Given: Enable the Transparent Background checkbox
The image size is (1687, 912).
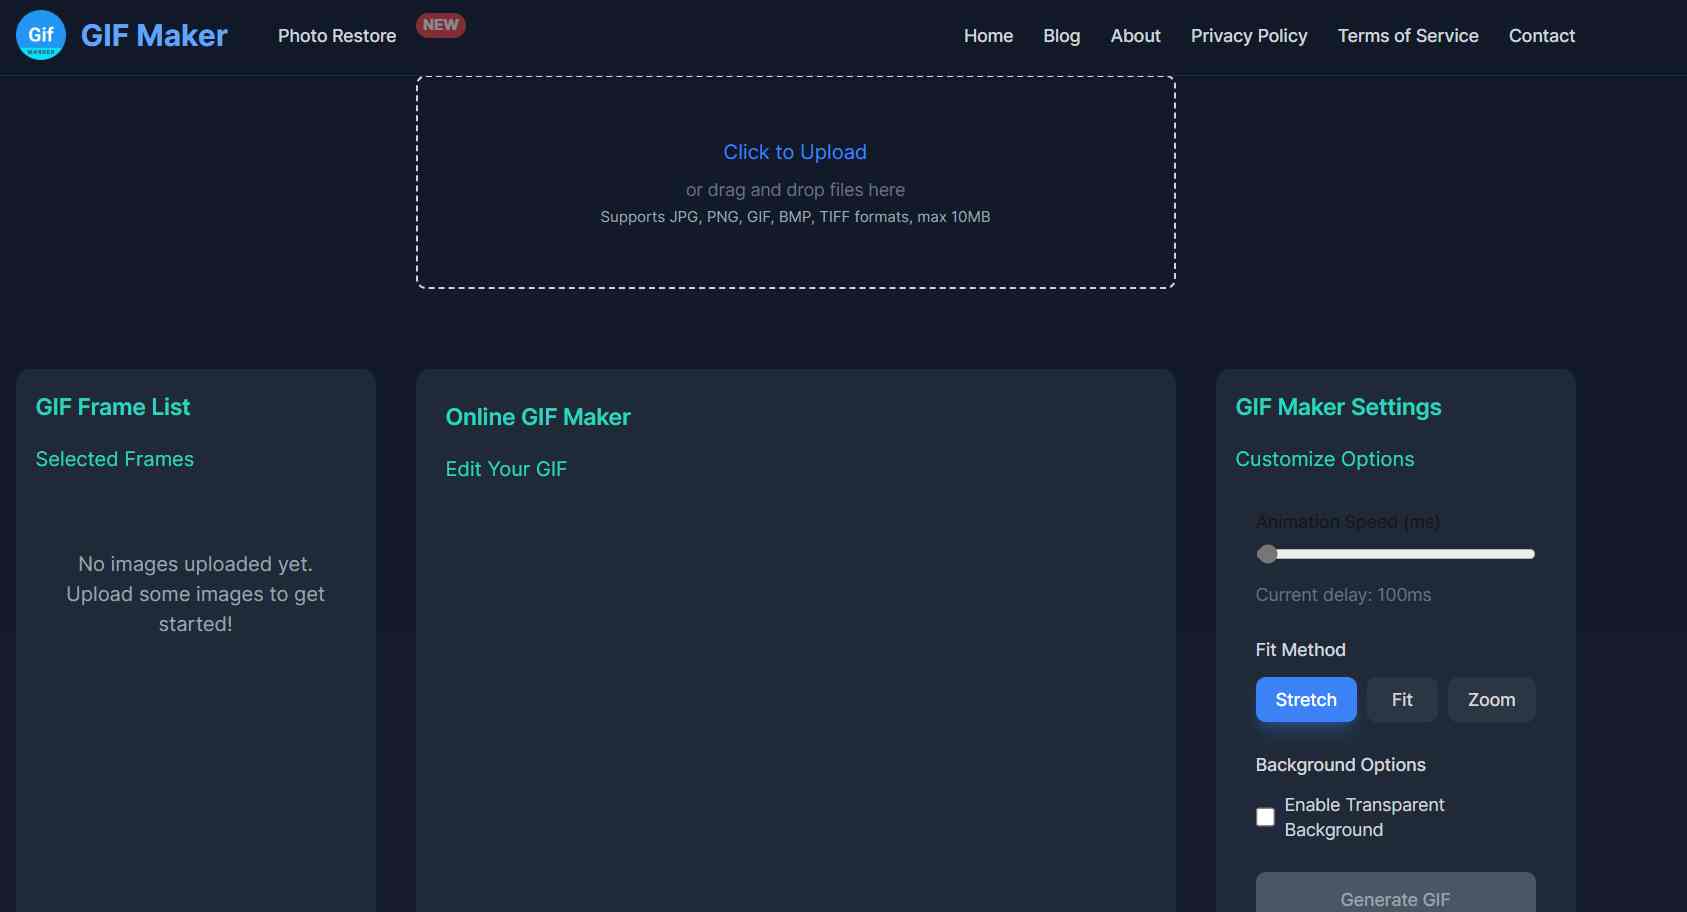Looking at the screenshot, I should pos(1265,817).
